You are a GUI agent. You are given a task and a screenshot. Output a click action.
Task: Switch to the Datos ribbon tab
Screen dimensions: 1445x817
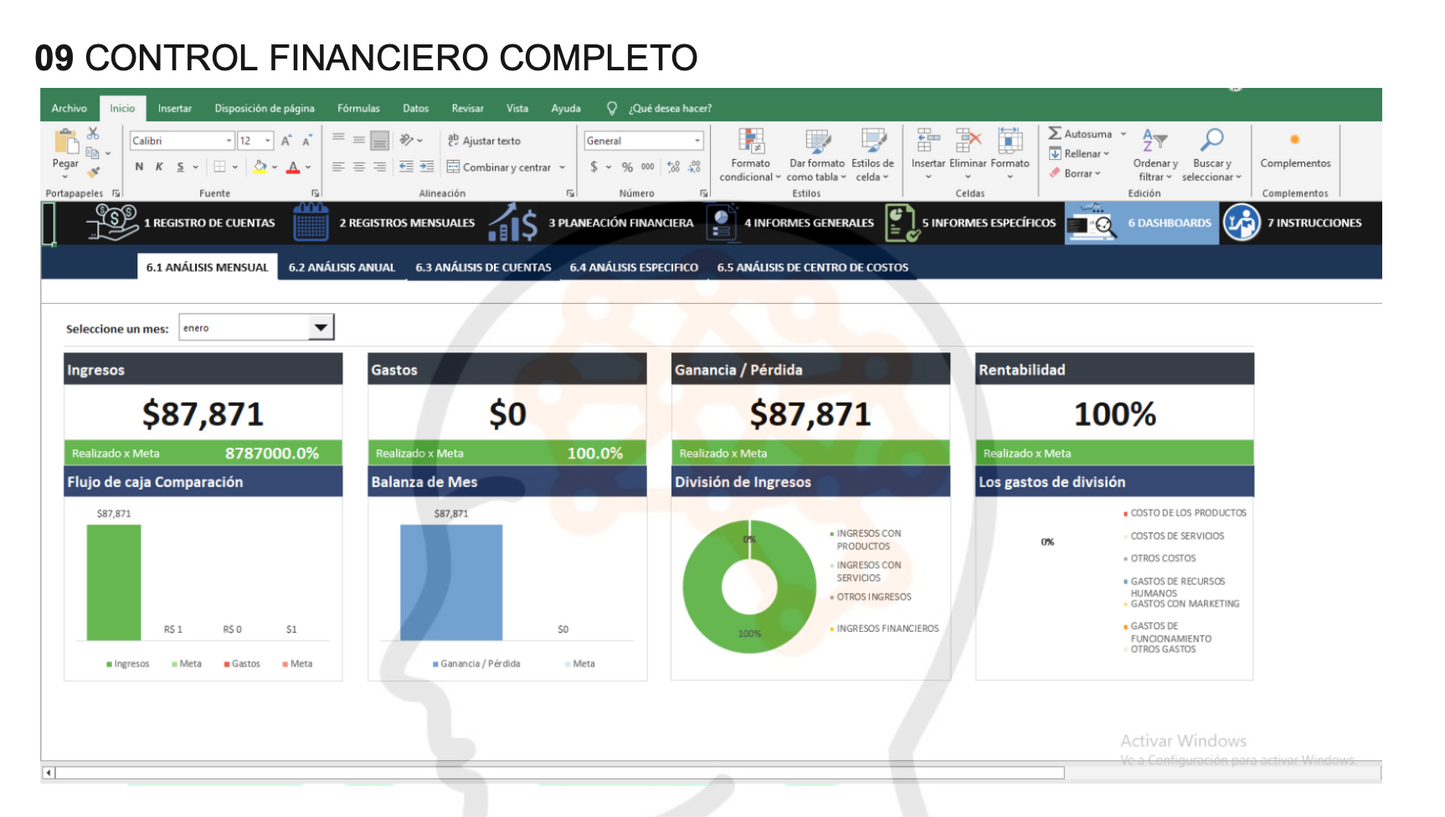[416, 108]
